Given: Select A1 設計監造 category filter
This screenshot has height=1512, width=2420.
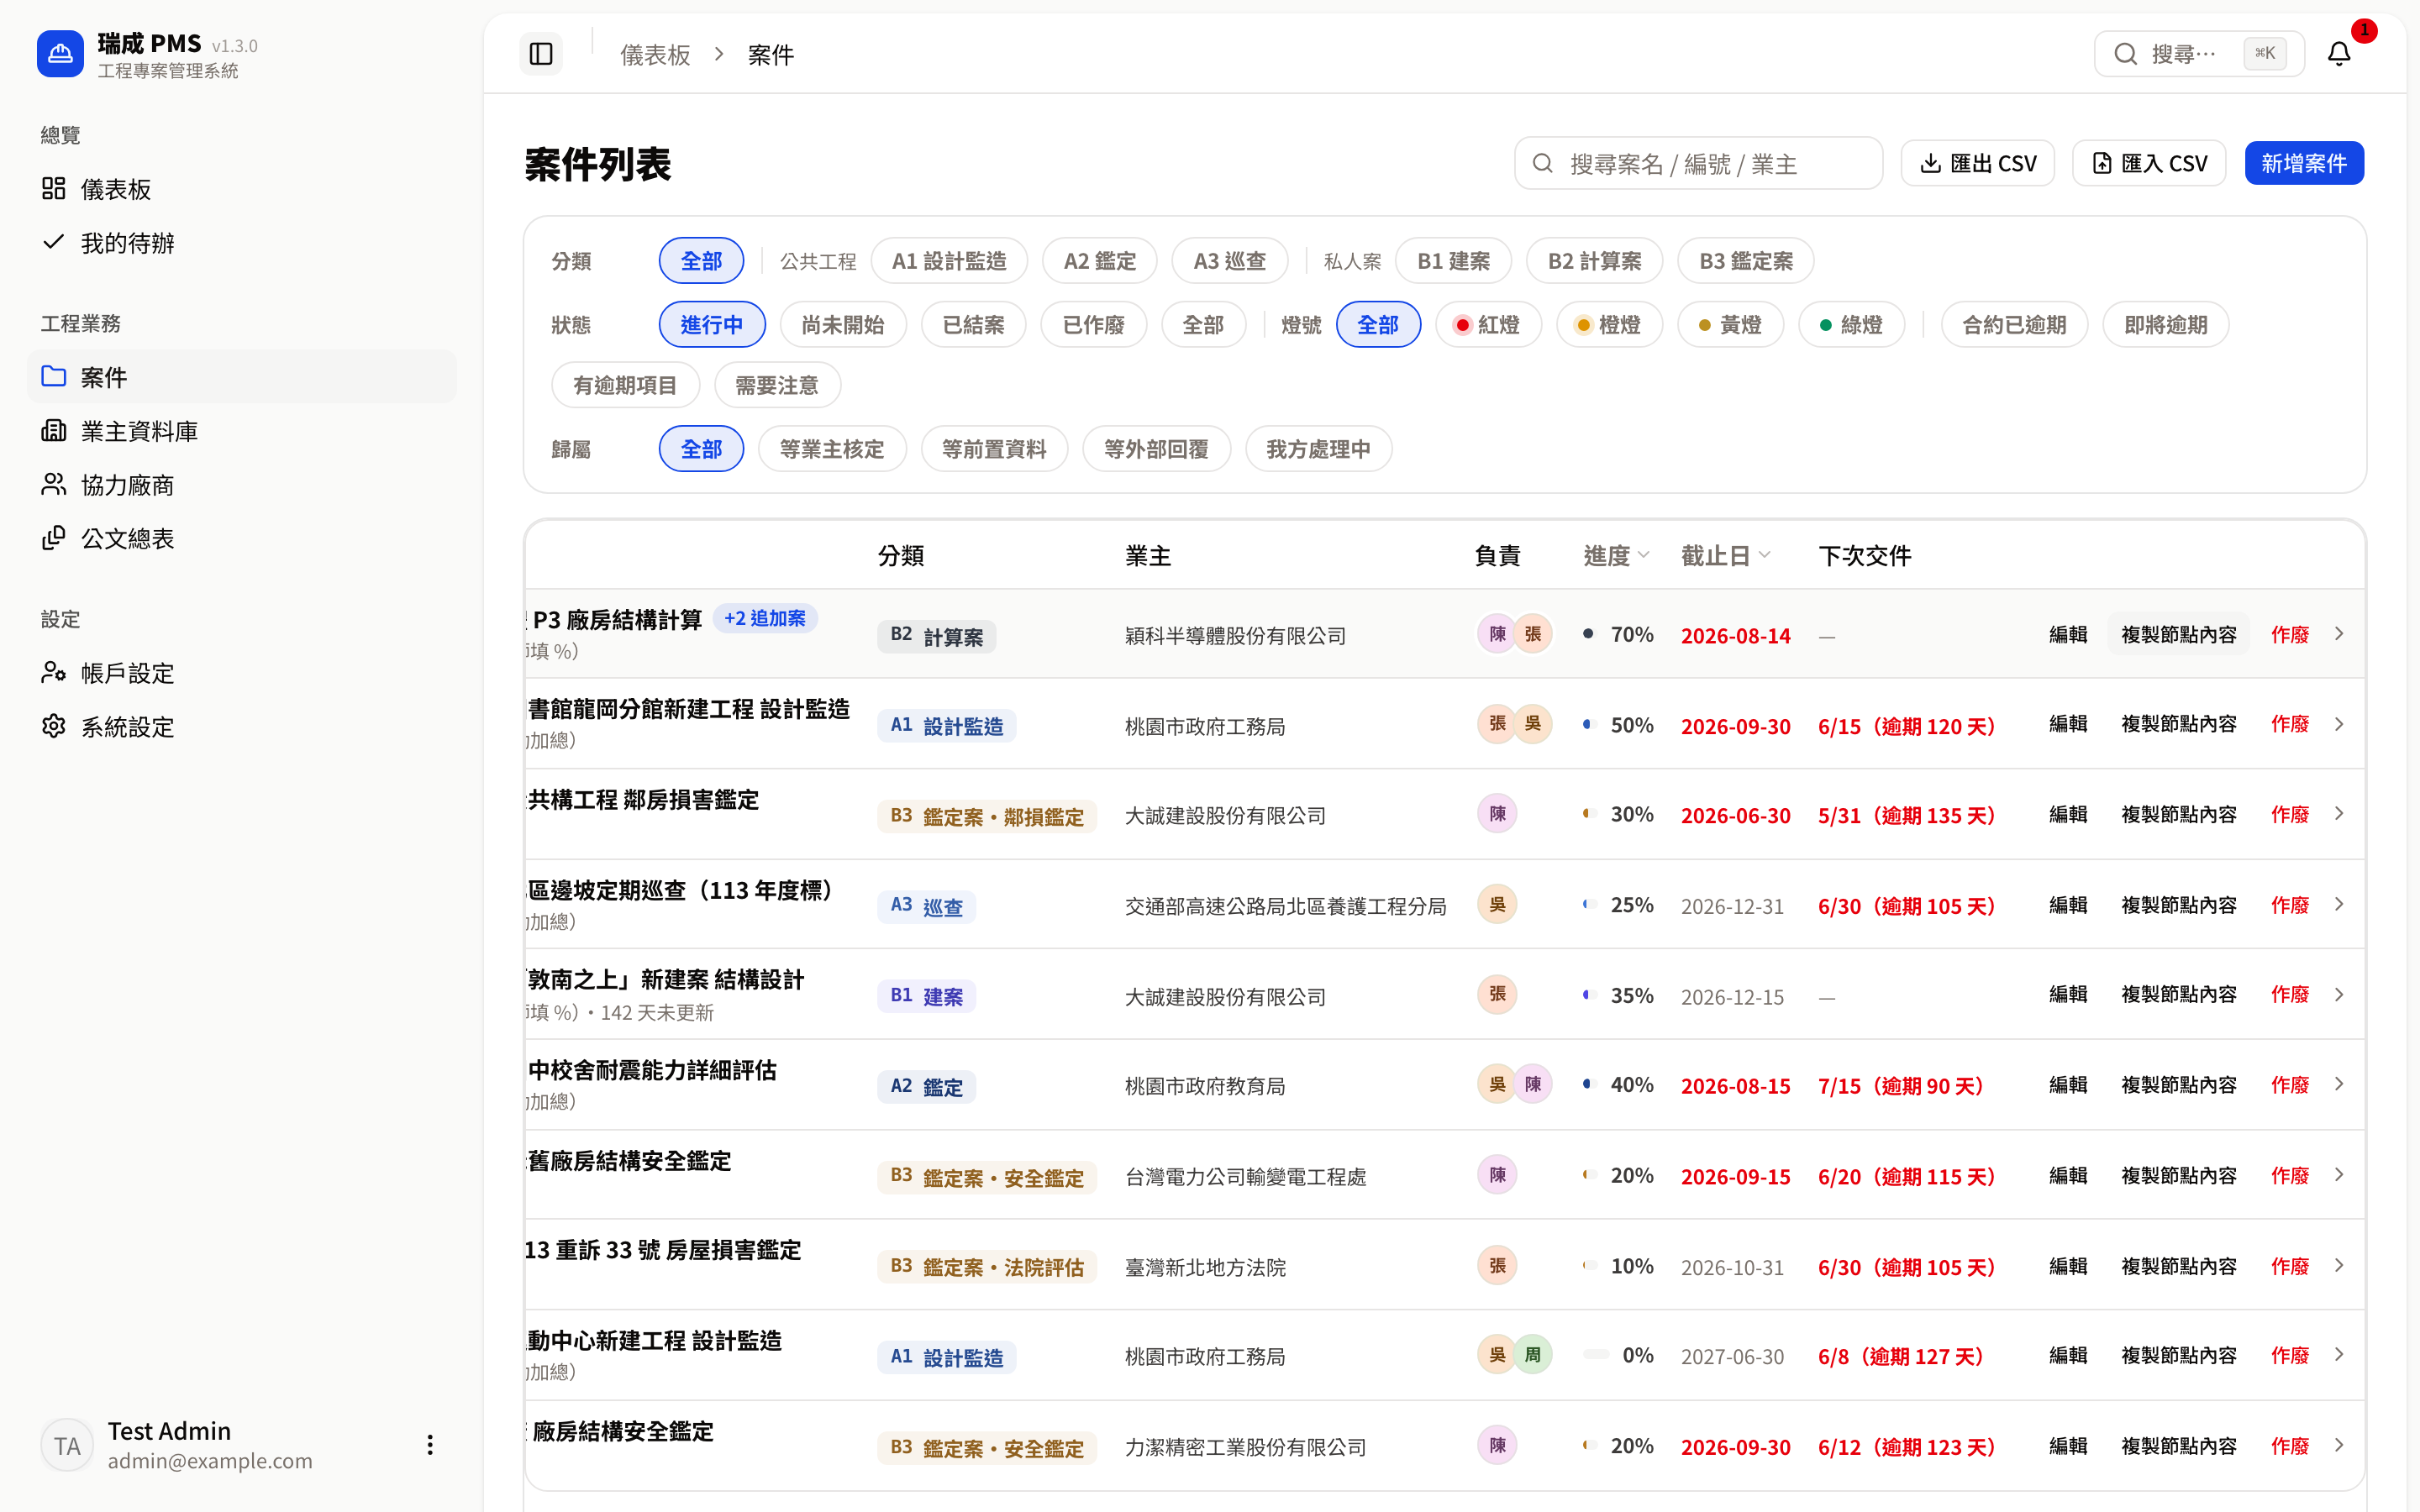Looking at the screenshot, I should coord(949,261).
